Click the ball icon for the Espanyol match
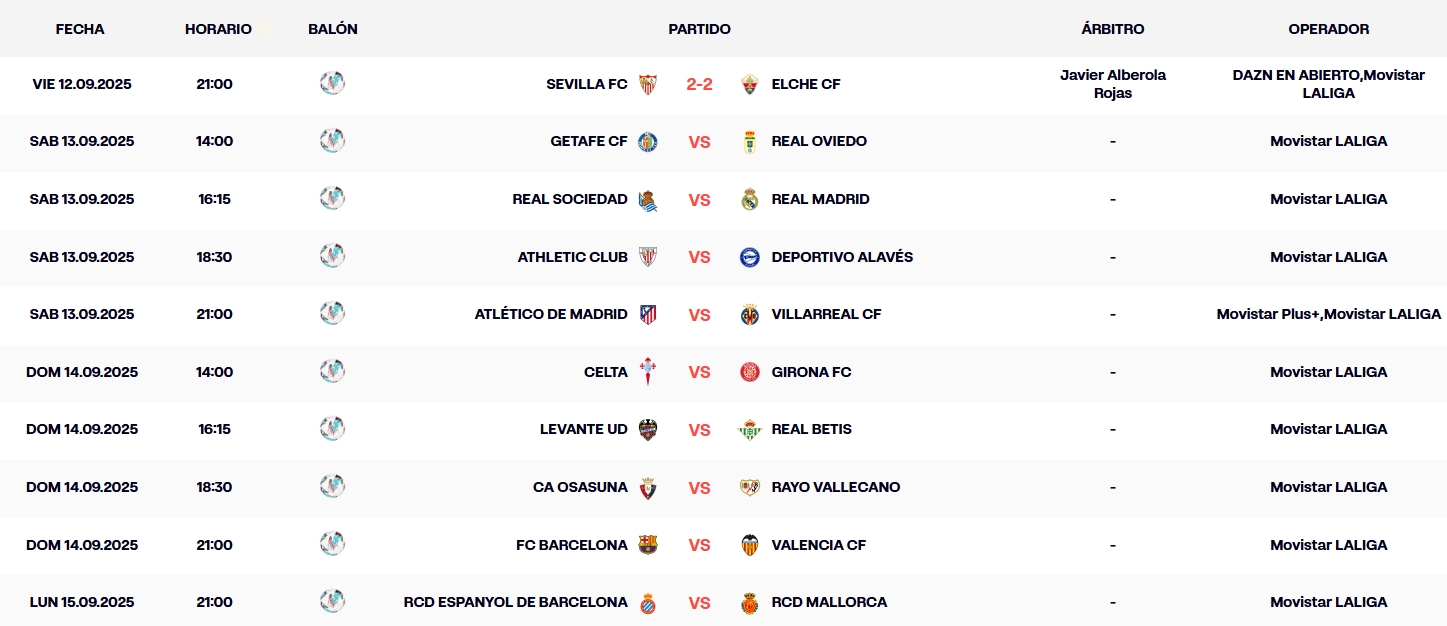1447x626 pixels. click(x=332, y=602)
